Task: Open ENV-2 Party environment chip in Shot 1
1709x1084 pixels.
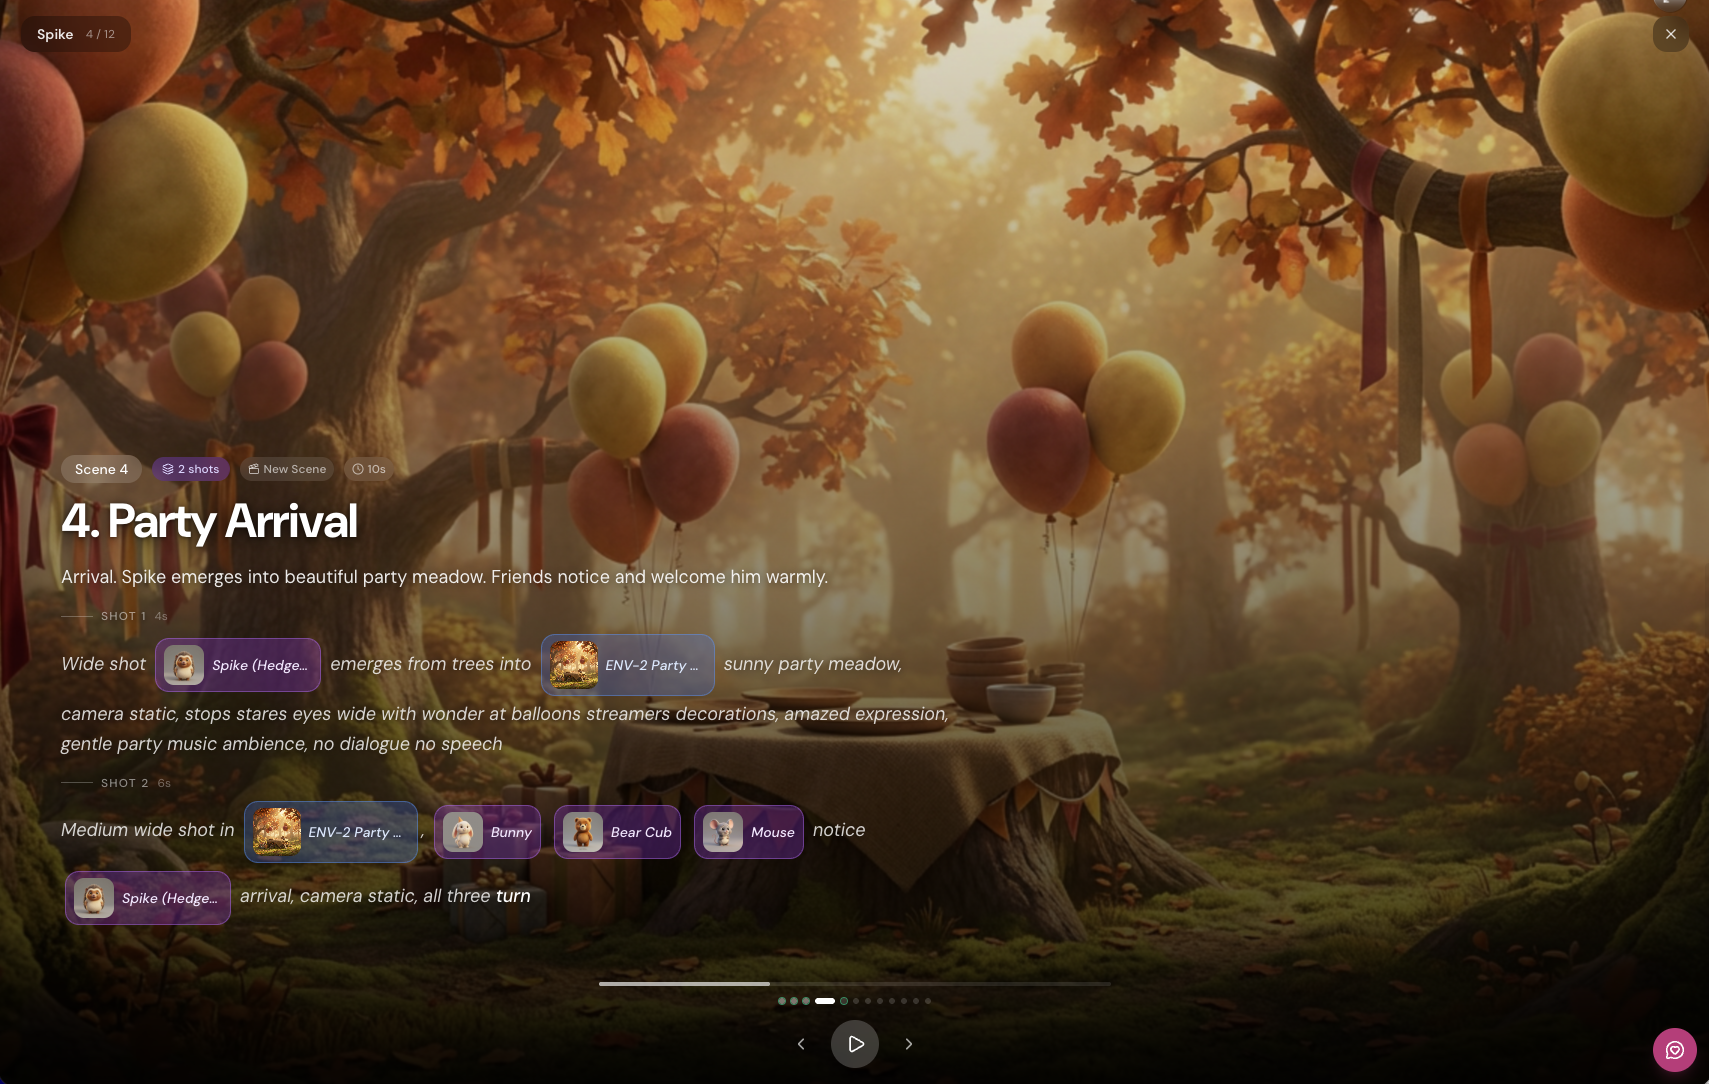Action: click(x=627, y=665)
